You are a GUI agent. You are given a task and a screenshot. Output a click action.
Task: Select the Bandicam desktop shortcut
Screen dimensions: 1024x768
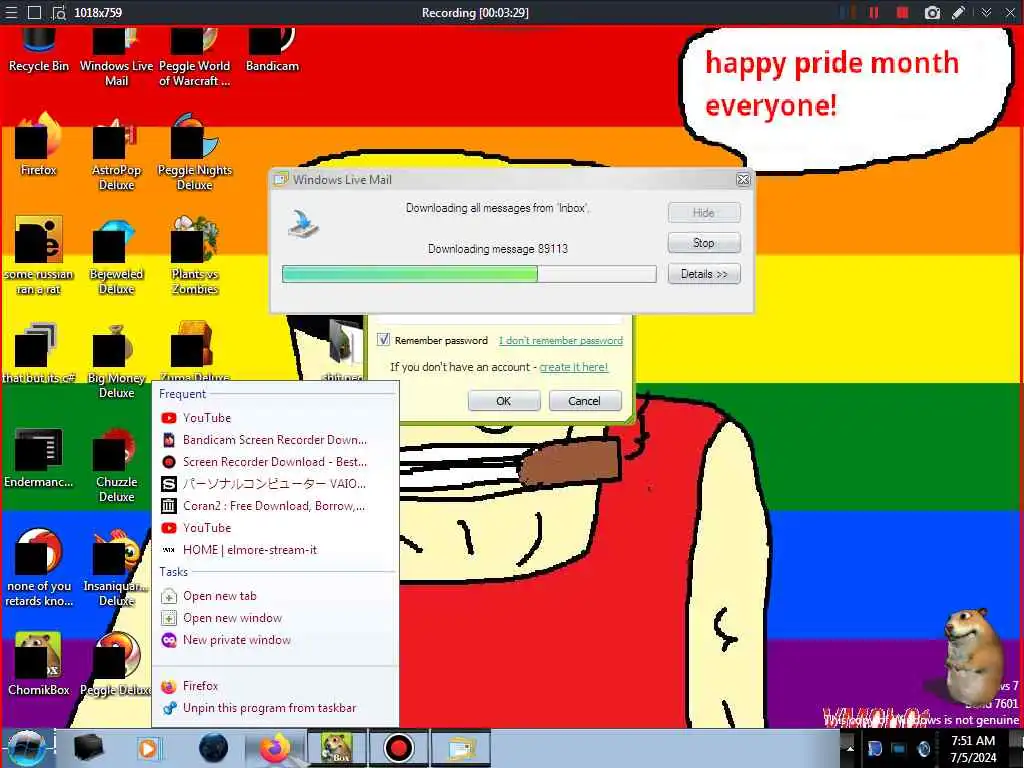pyautogui.click(x=272, y=51)
